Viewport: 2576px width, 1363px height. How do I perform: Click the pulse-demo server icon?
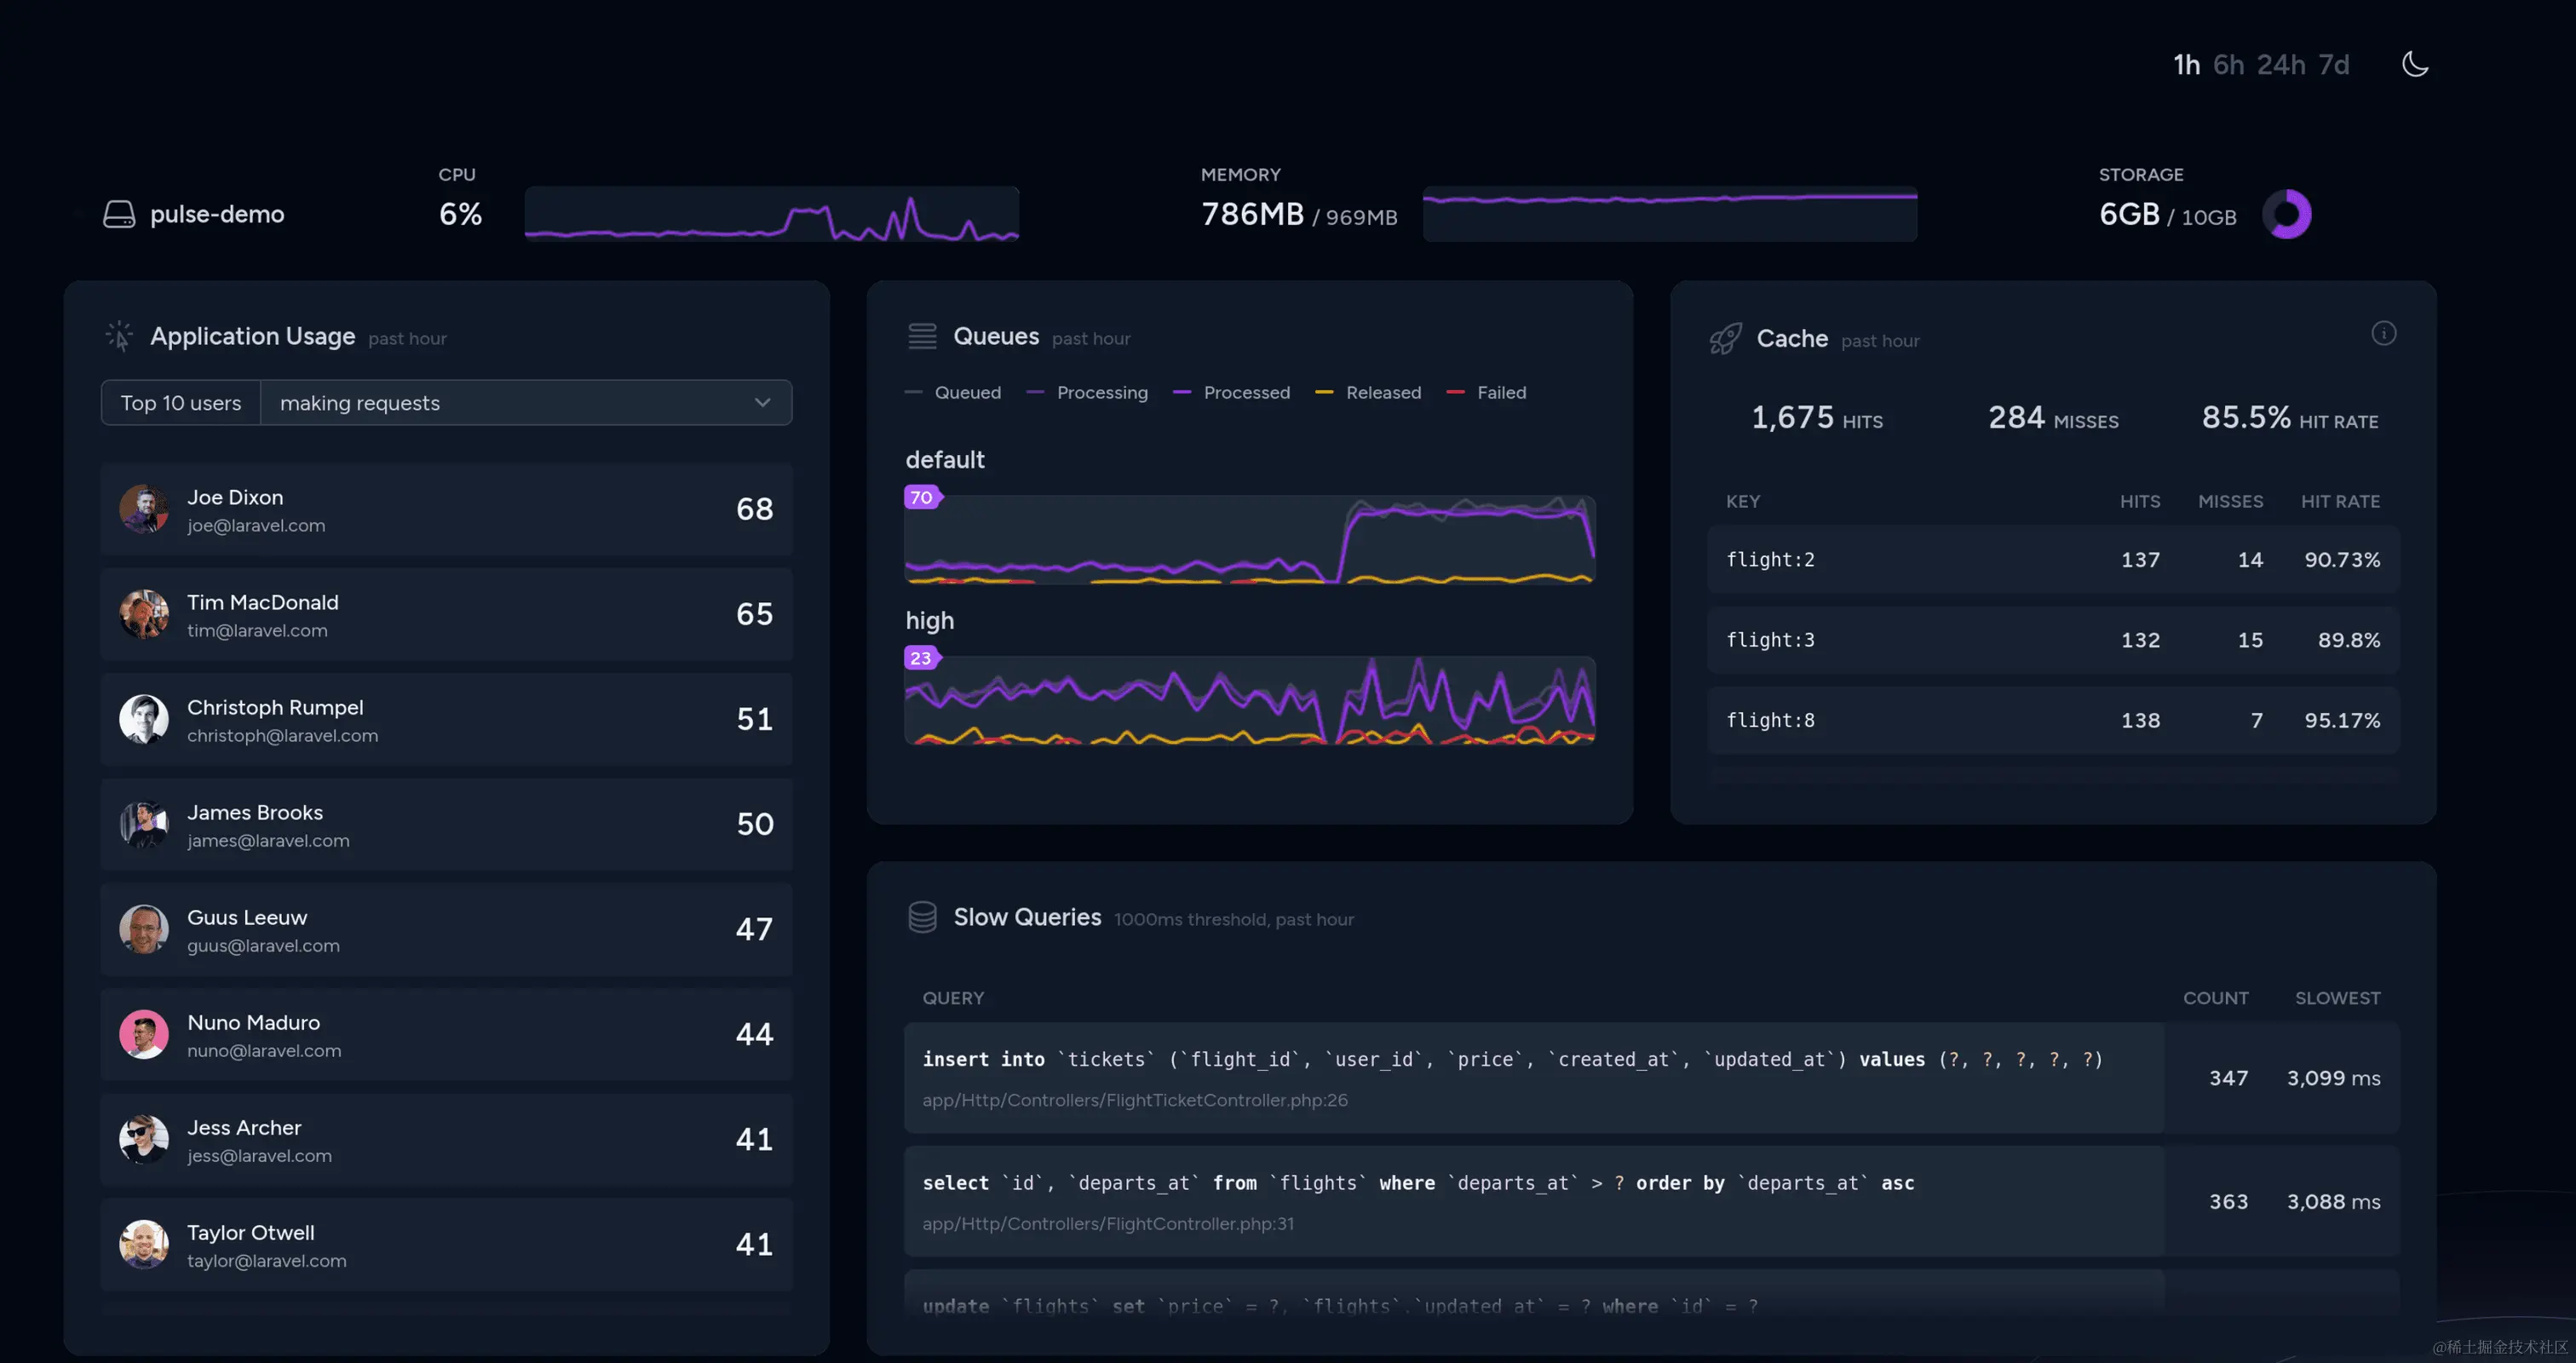coord(119,214)
